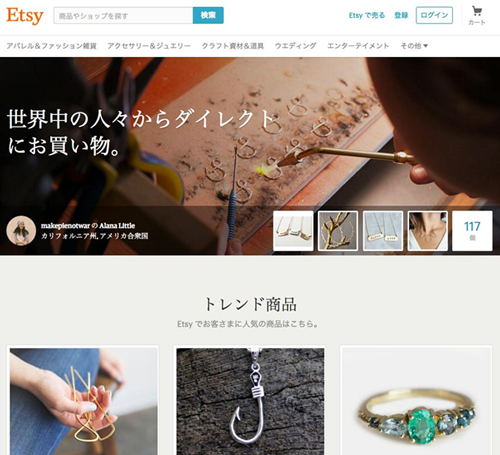Open the fish hook pendant product
This screenshot has height=455, width=500.
pyautogui.click(x=250, y=401)
